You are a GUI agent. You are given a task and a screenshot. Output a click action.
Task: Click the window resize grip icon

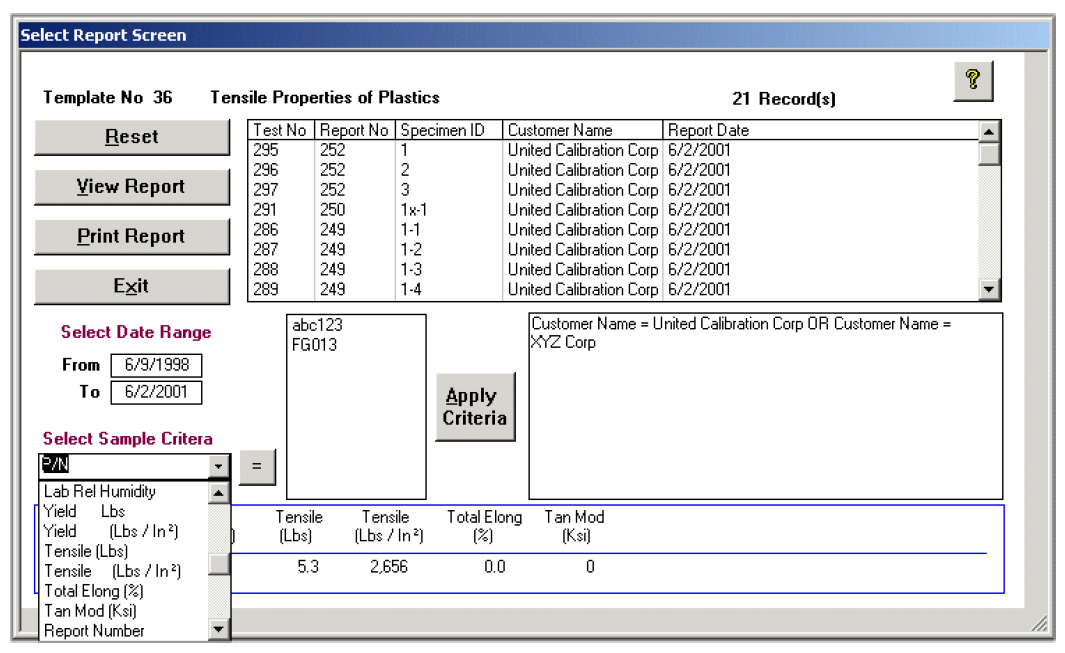1040,623
